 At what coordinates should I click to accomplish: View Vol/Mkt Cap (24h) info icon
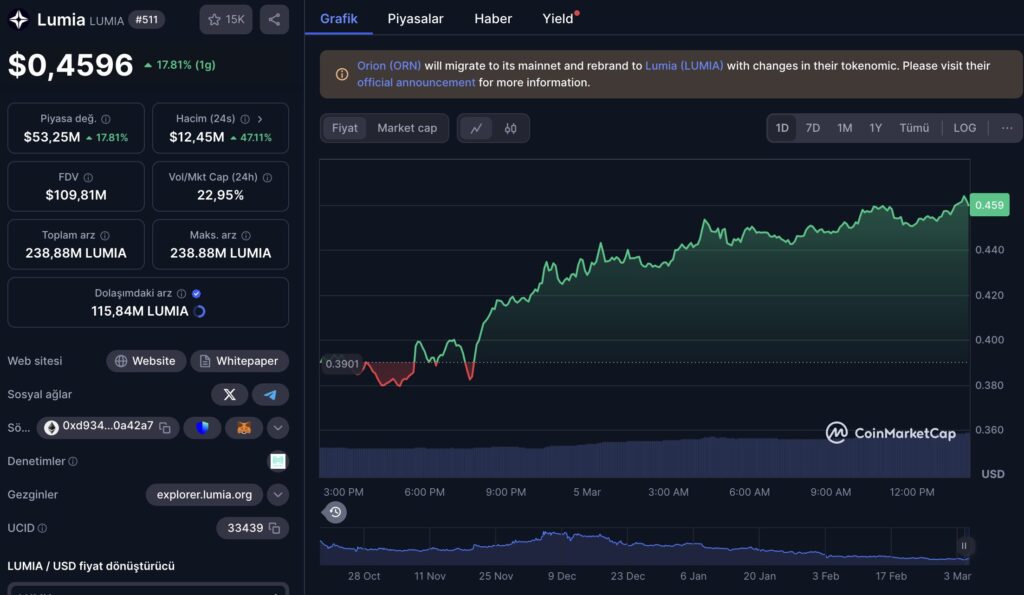coord(267,178)
